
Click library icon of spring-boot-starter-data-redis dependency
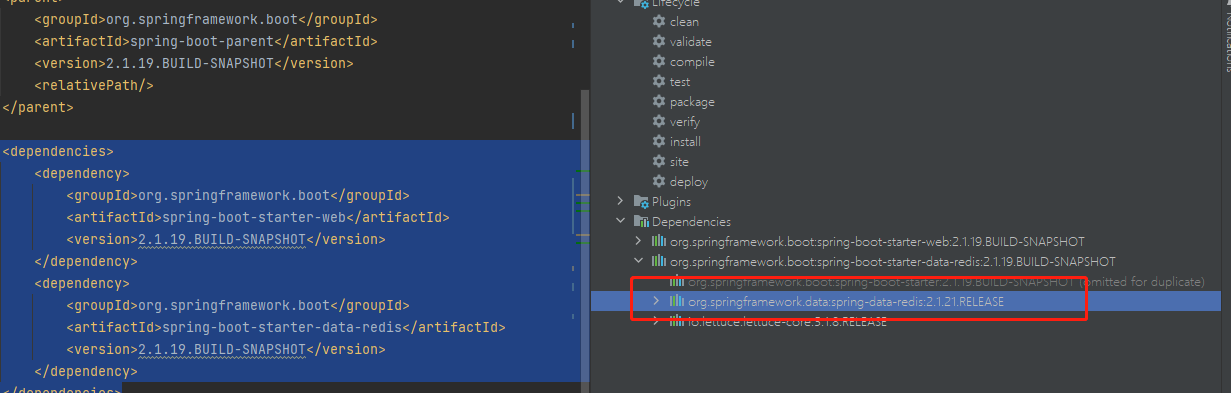[x=659, y=261]
